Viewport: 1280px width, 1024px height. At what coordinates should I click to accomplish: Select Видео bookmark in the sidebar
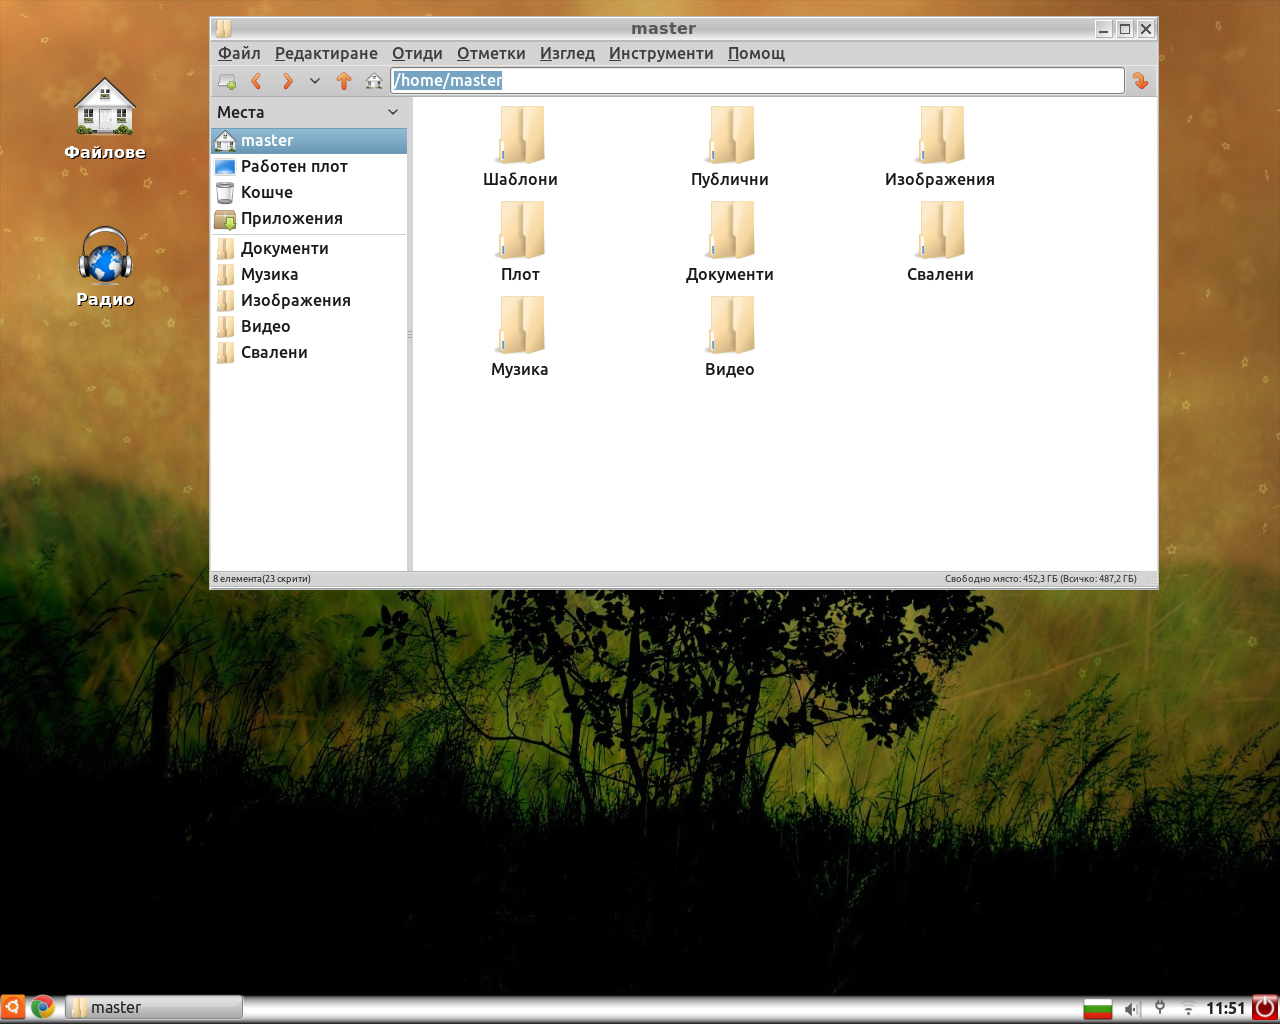click(309, 327)
